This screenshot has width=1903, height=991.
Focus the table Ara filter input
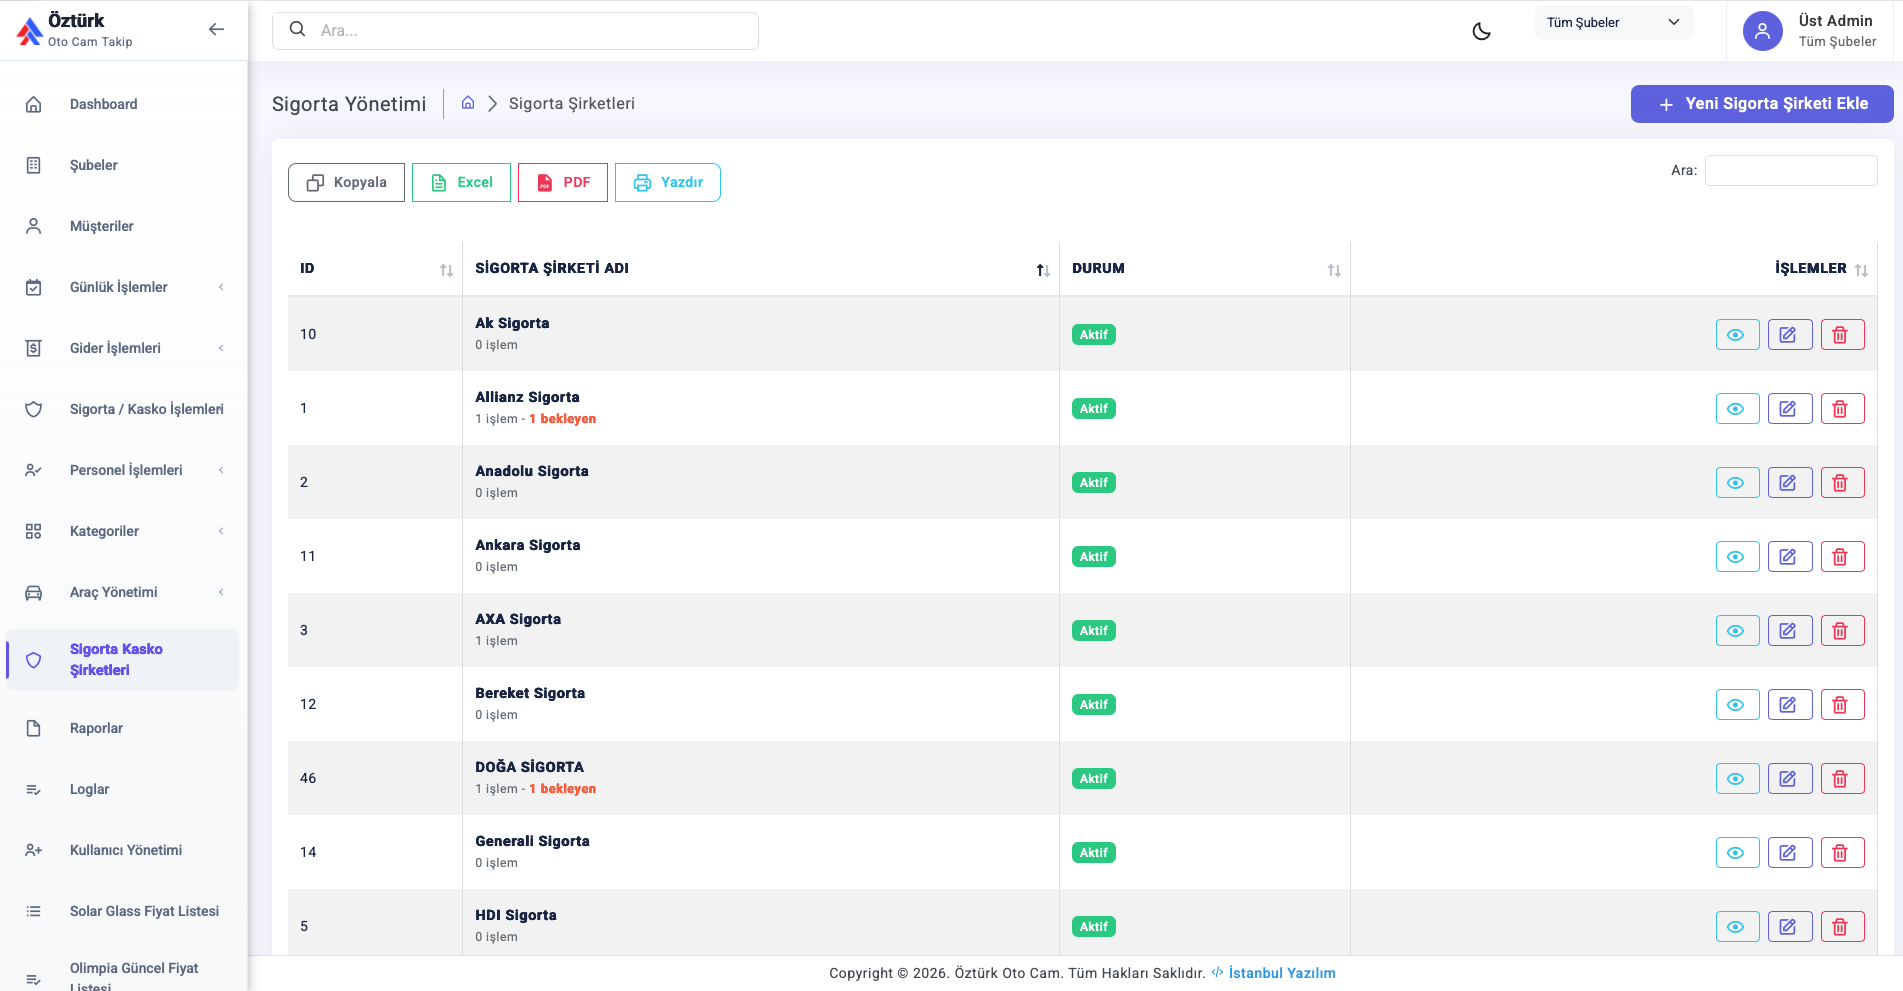click(1791, 171)
